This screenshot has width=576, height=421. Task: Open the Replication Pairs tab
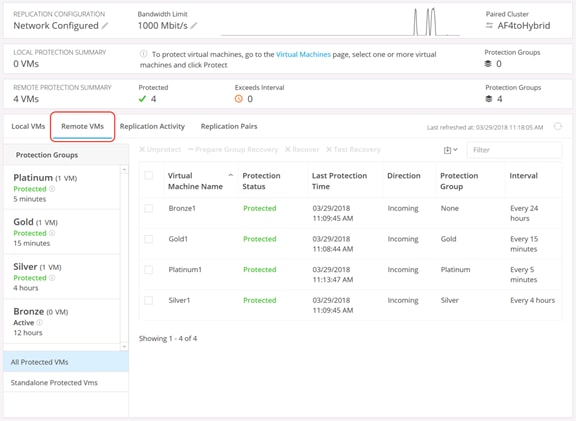(x=229, y=126)
